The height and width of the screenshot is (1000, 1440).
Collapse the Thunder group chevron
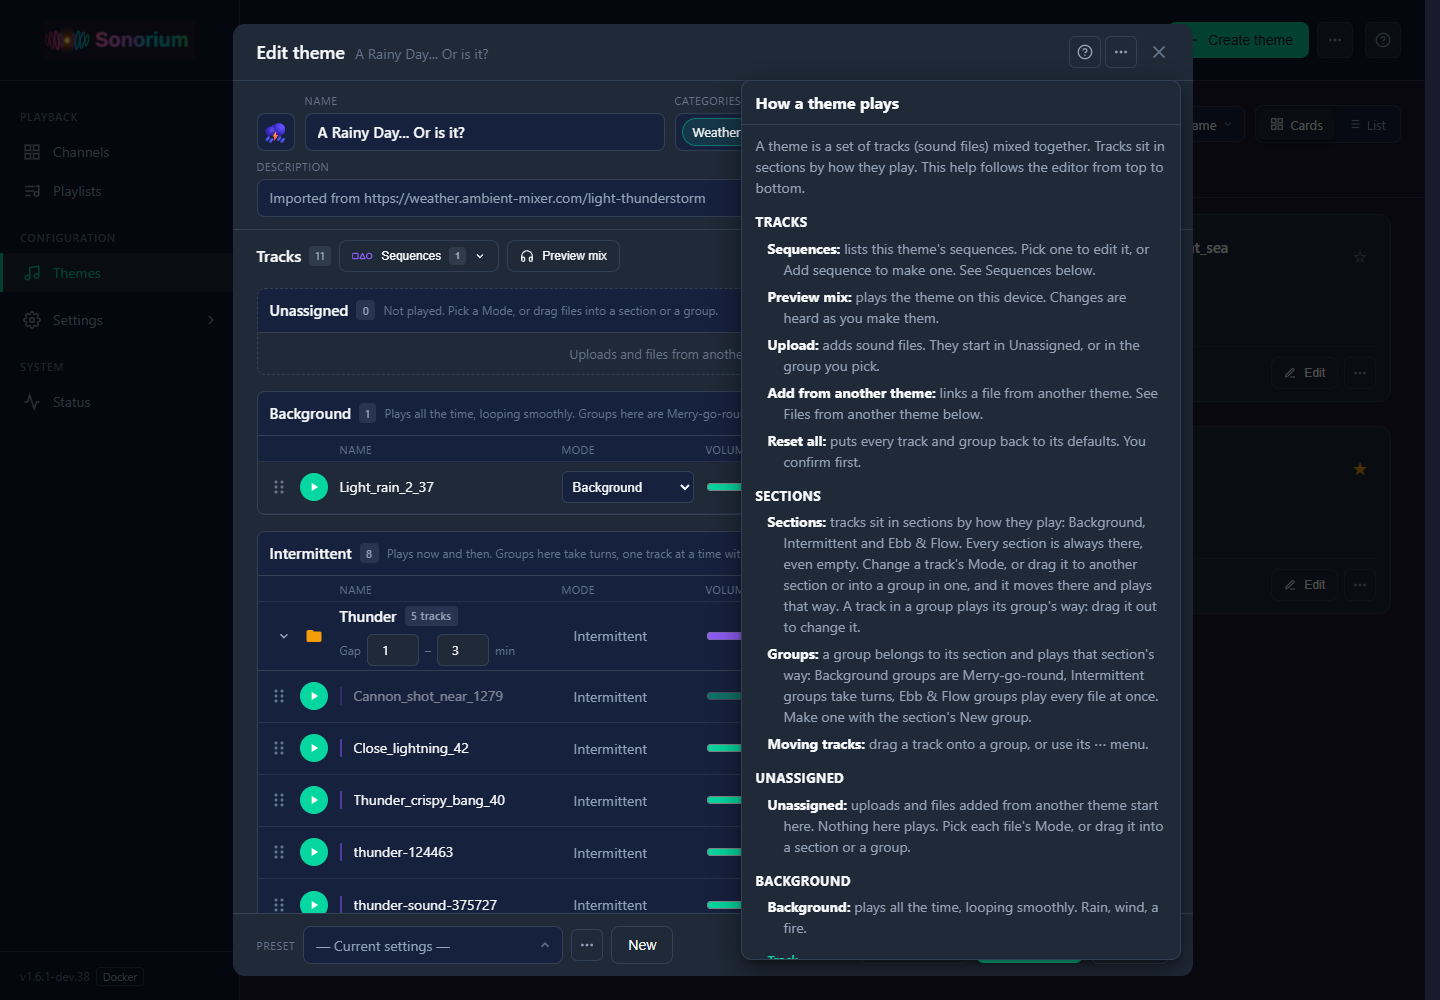pos(284,636)
